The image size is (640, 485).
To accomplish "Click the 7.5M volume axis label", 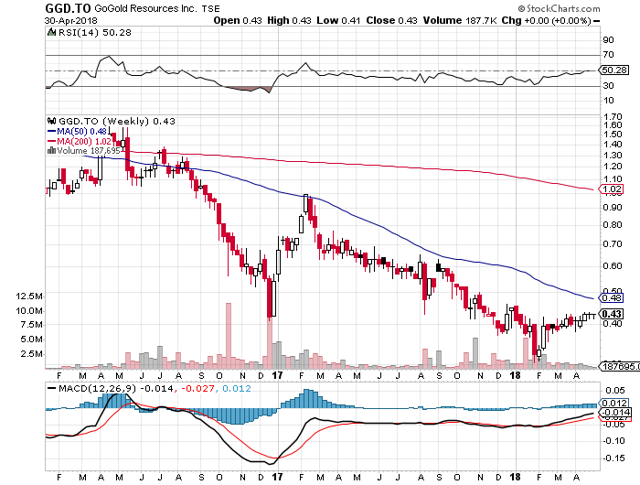I will [31, 325].
